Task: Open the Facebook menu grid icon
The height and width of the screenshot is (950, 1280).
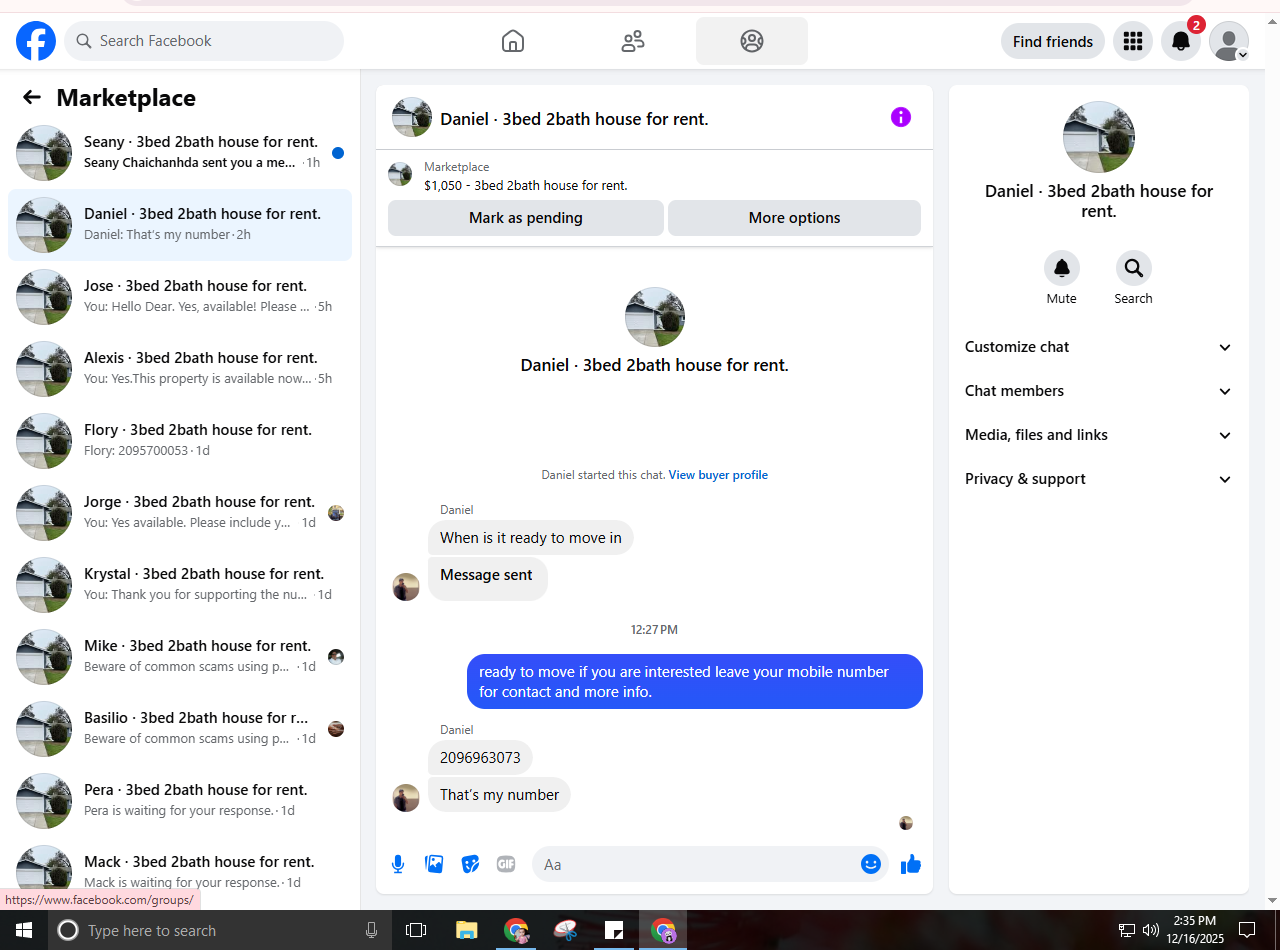Action: coord(1133,41)
